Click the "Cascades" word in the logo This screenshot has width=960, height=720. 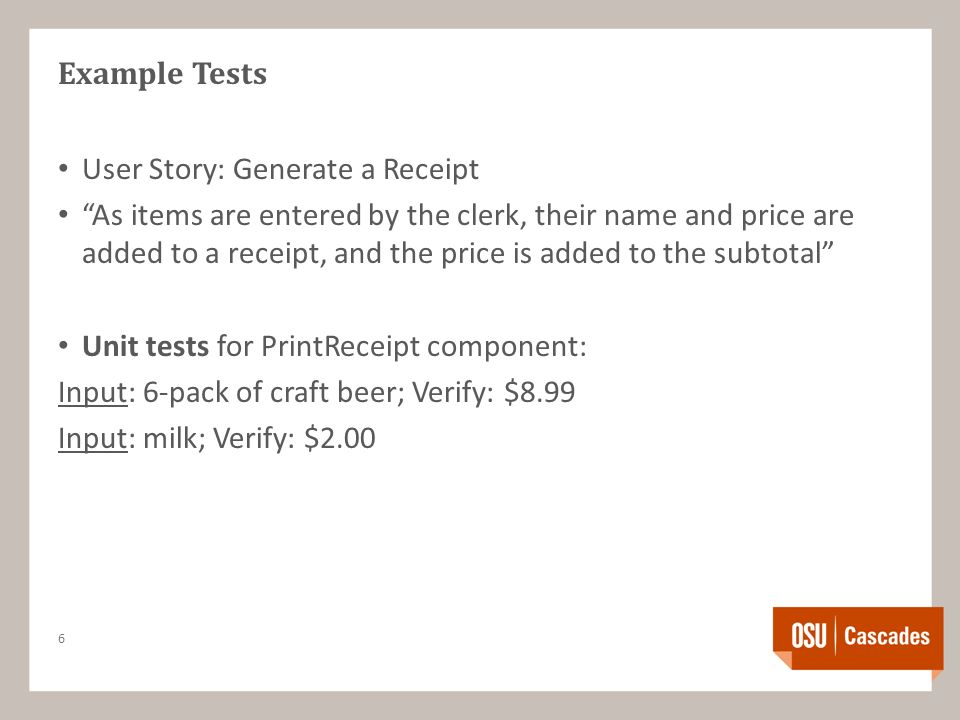click(887, 636)
